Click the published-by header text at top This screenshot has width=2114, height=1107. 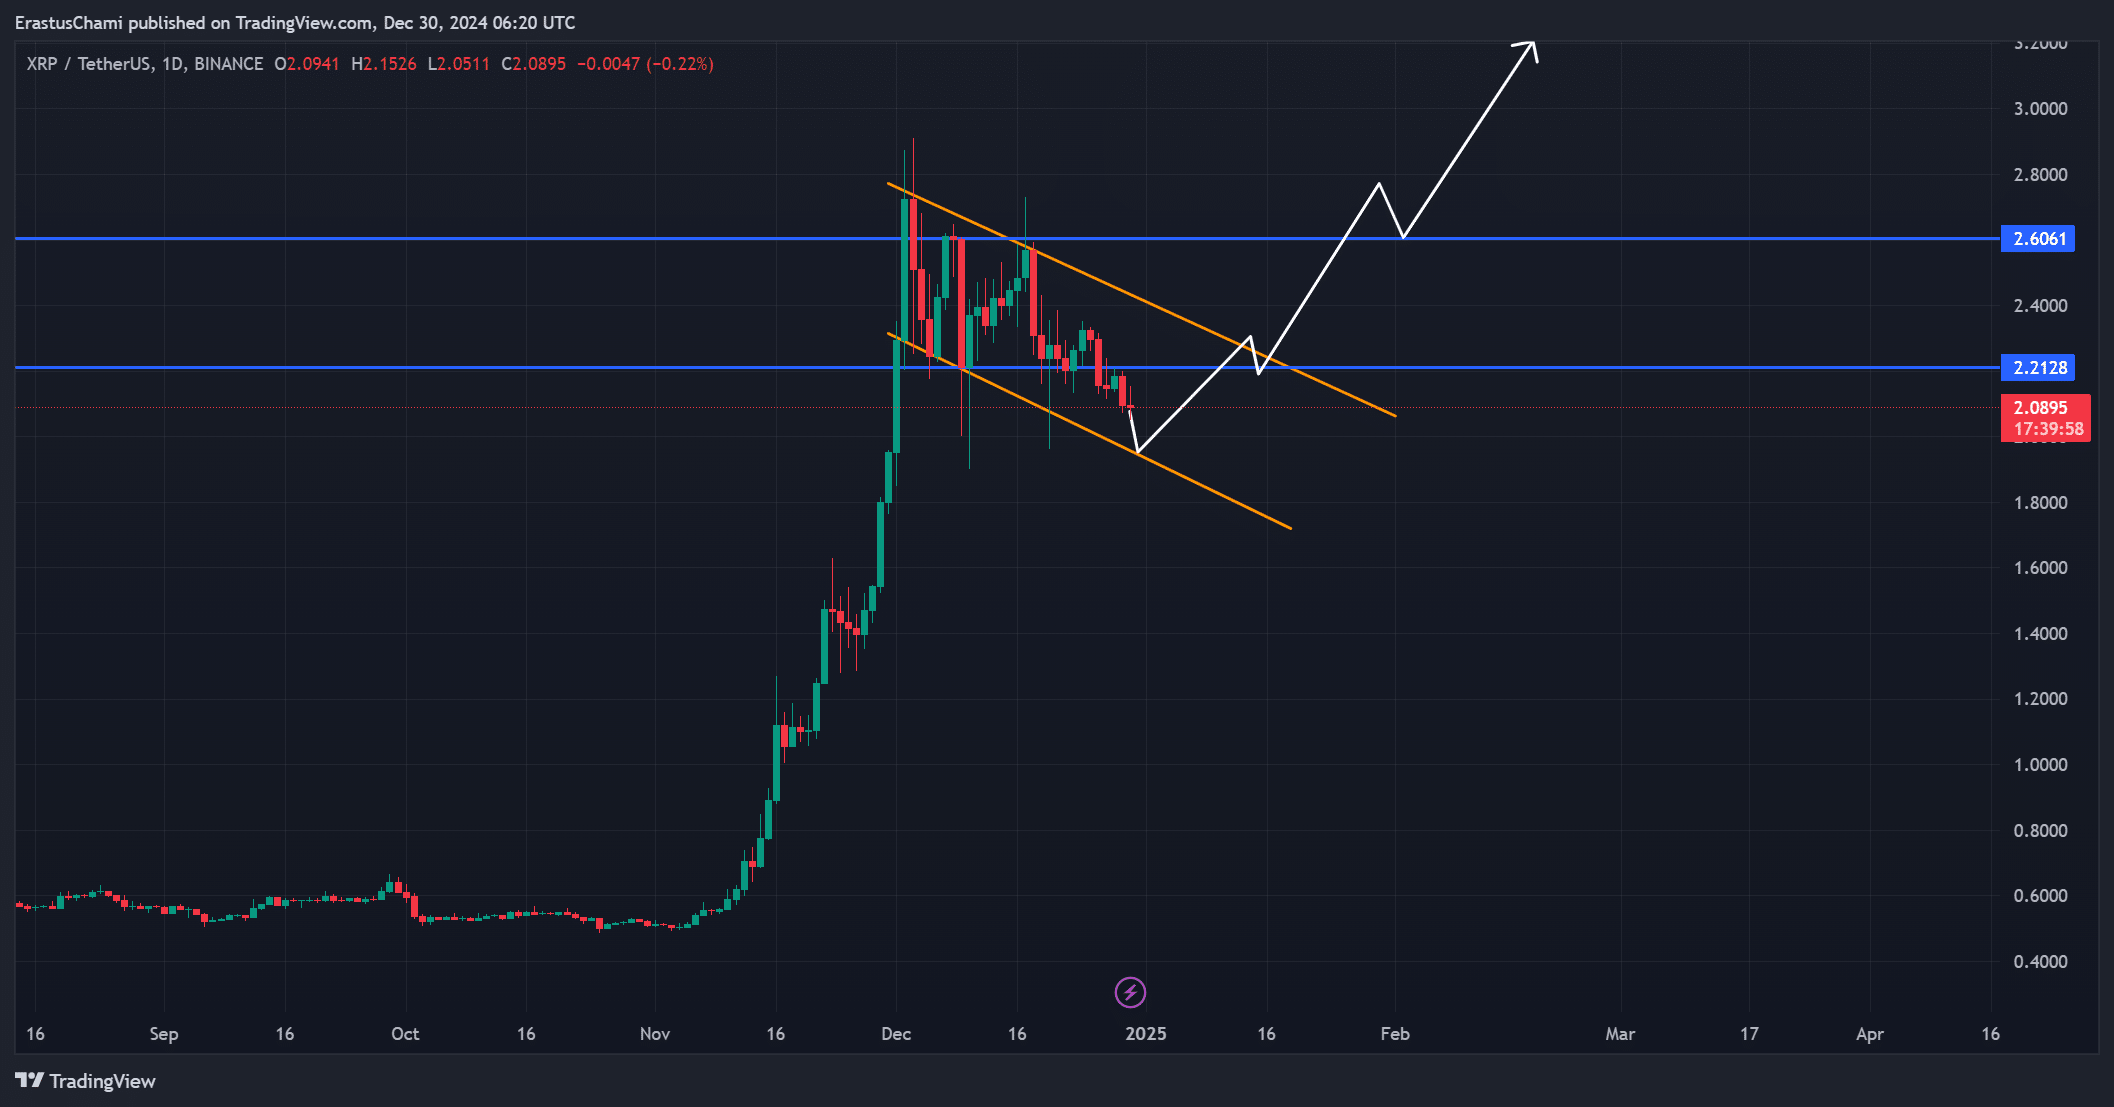295,22
